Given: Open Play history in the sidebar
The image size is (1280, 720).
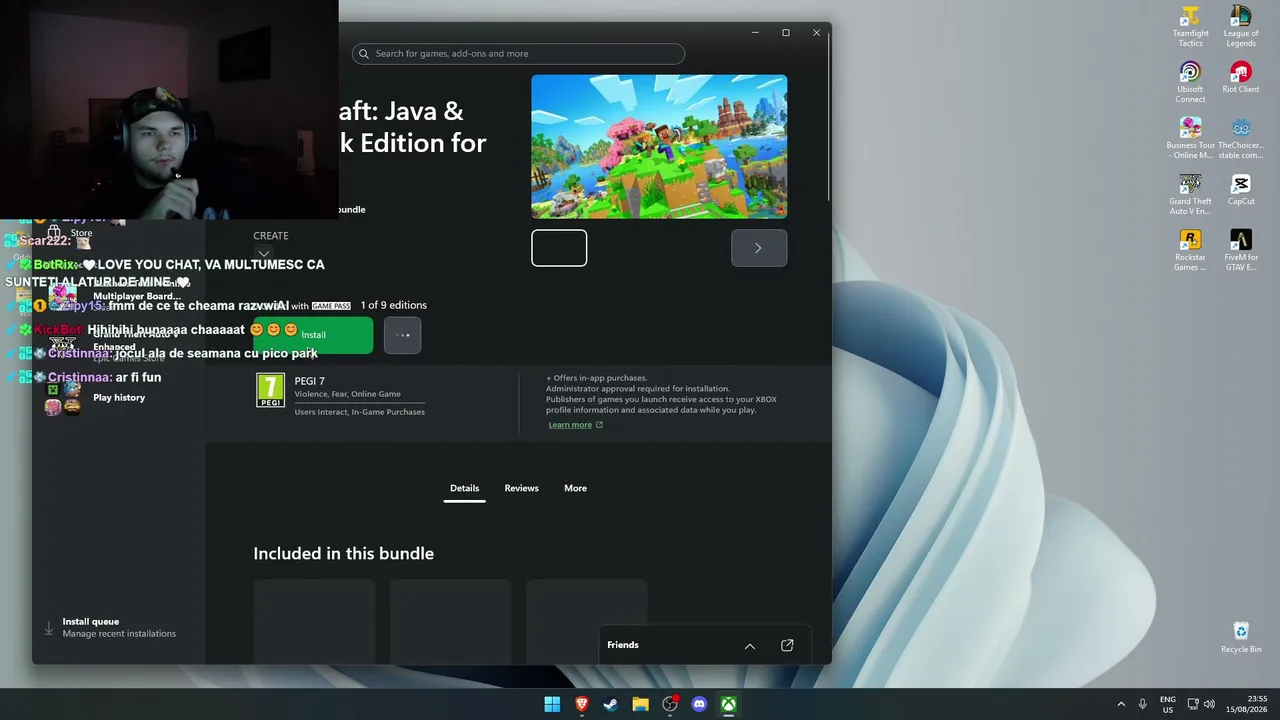Looking at the screenshot, I should (119, 398).
